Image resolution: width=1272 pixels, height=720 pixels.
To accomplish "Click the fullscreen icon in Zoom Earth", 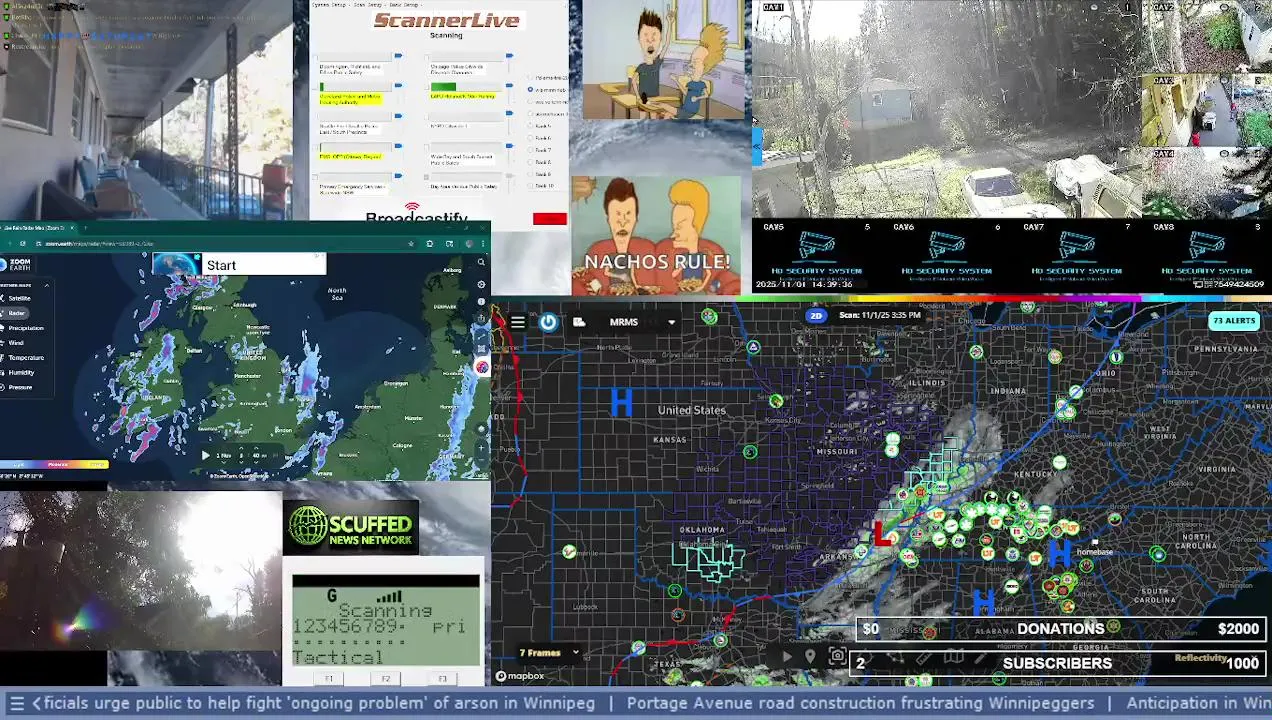I will (x=481, y=349).
